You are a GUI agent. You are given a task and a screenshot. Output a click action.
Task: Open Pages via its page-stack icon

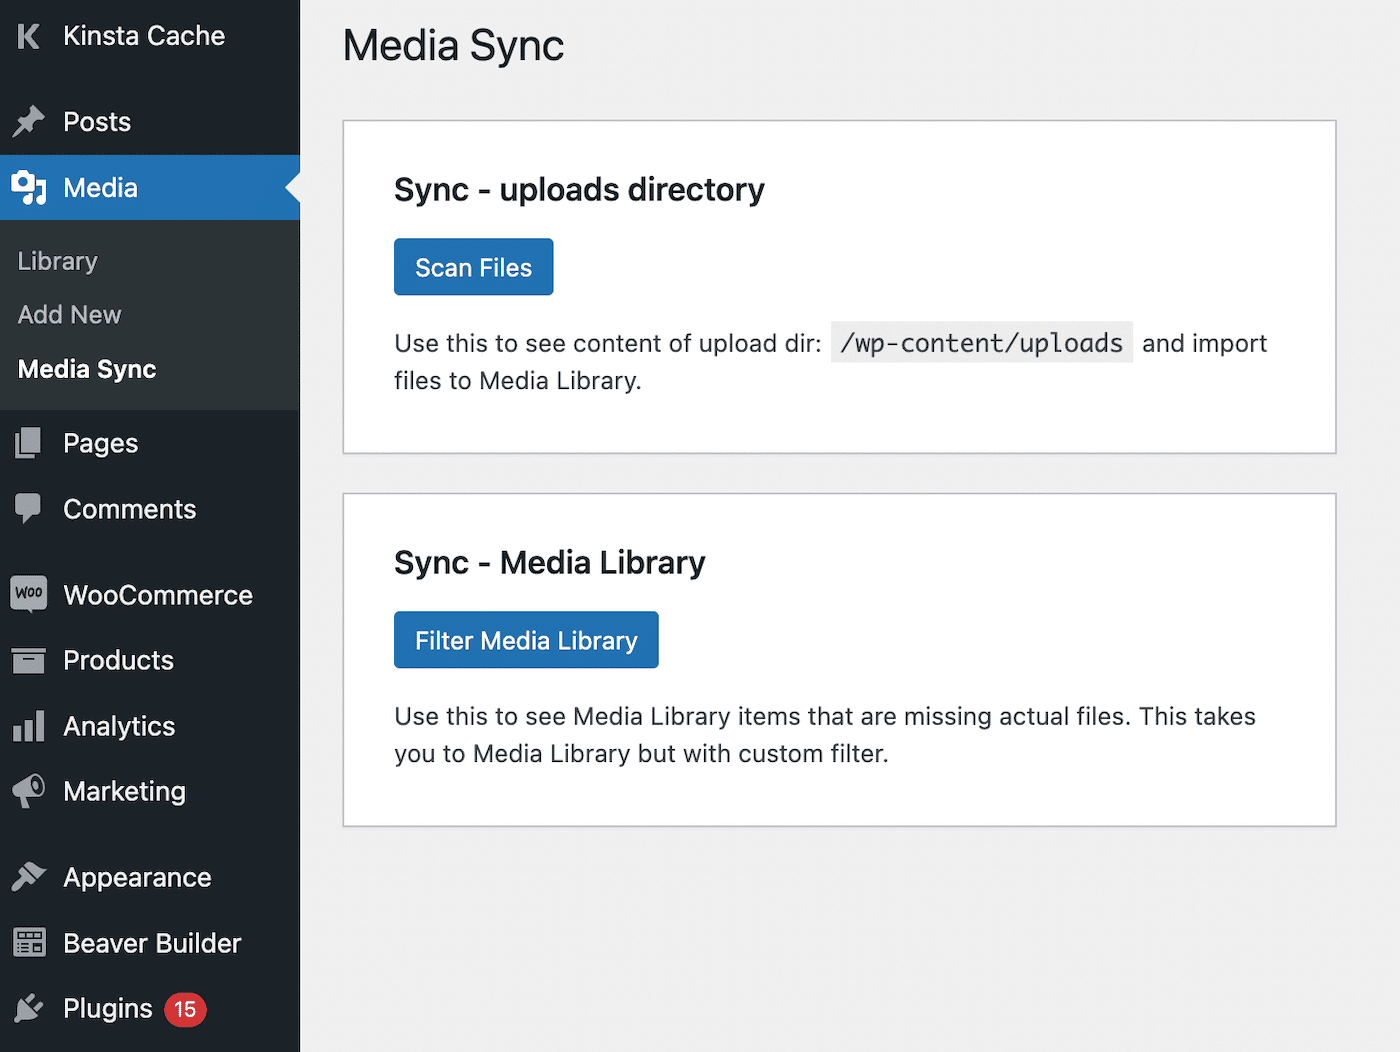28,442
